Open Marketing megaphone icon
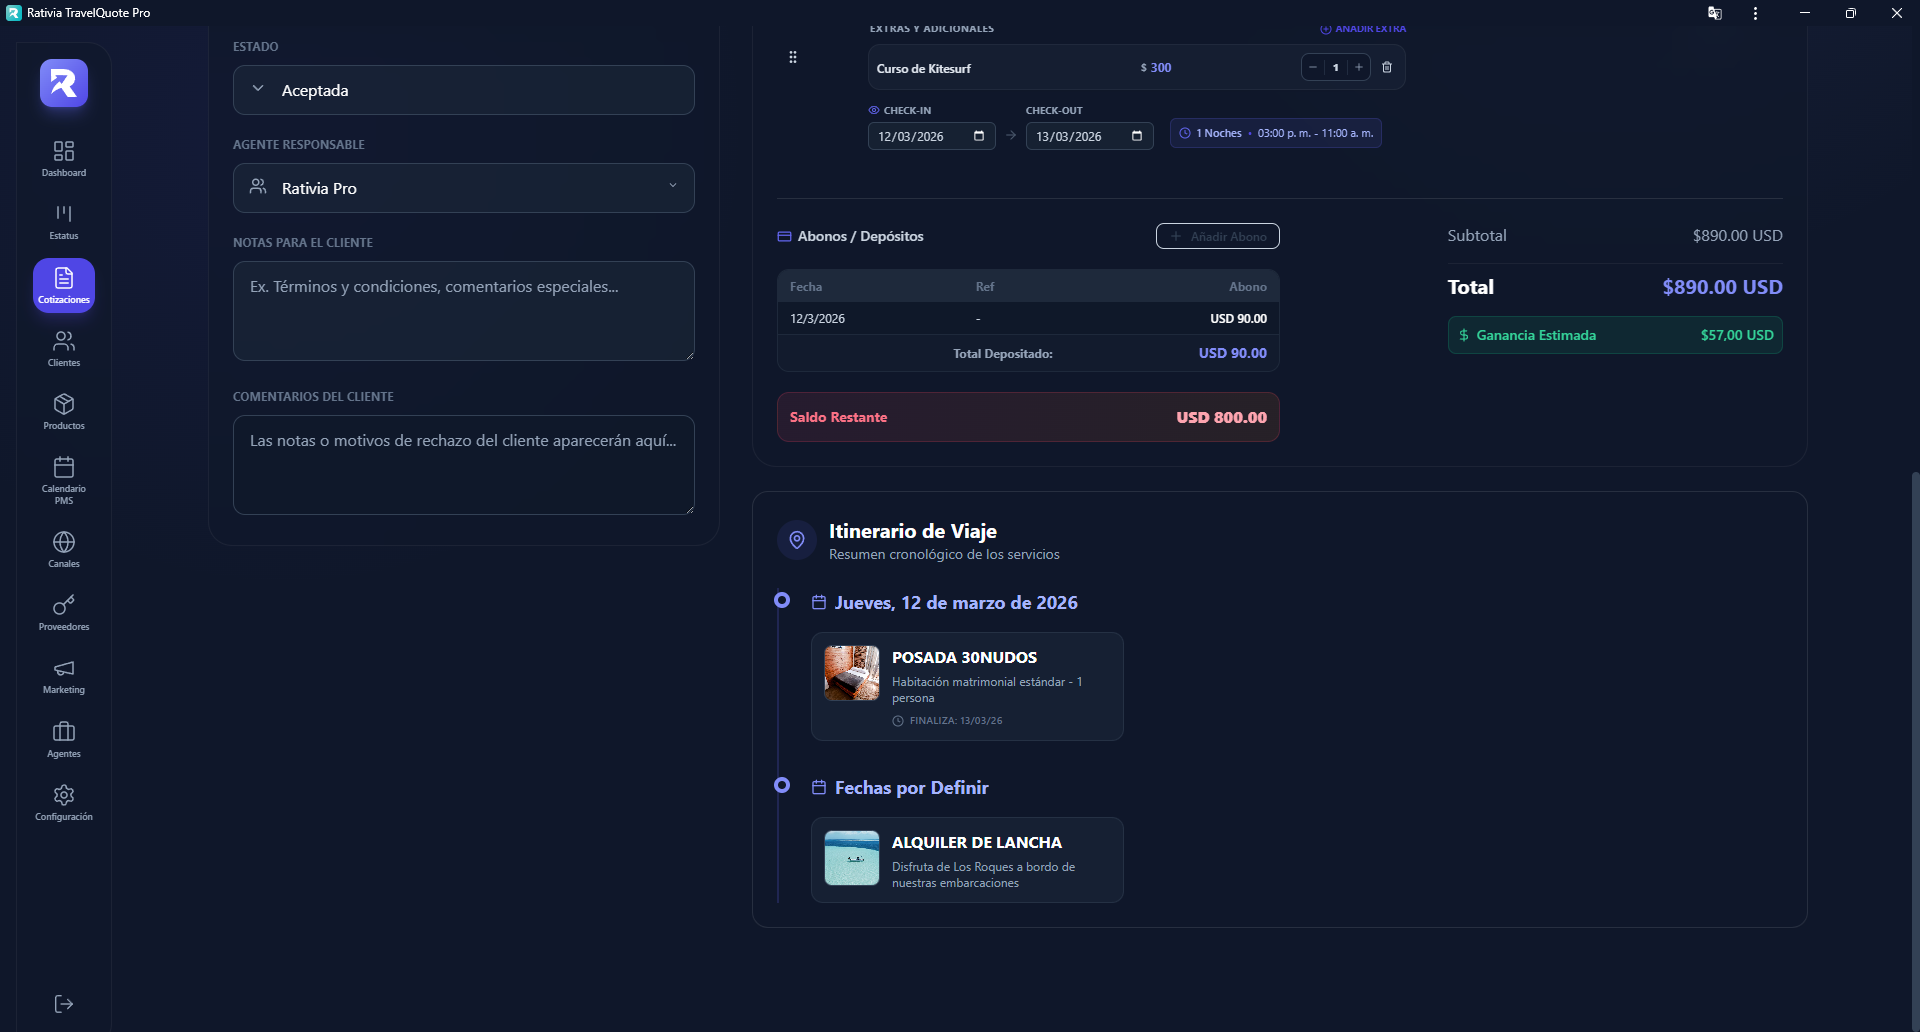The width and height of the screenshot is (1920, 1032). [64, 675]
